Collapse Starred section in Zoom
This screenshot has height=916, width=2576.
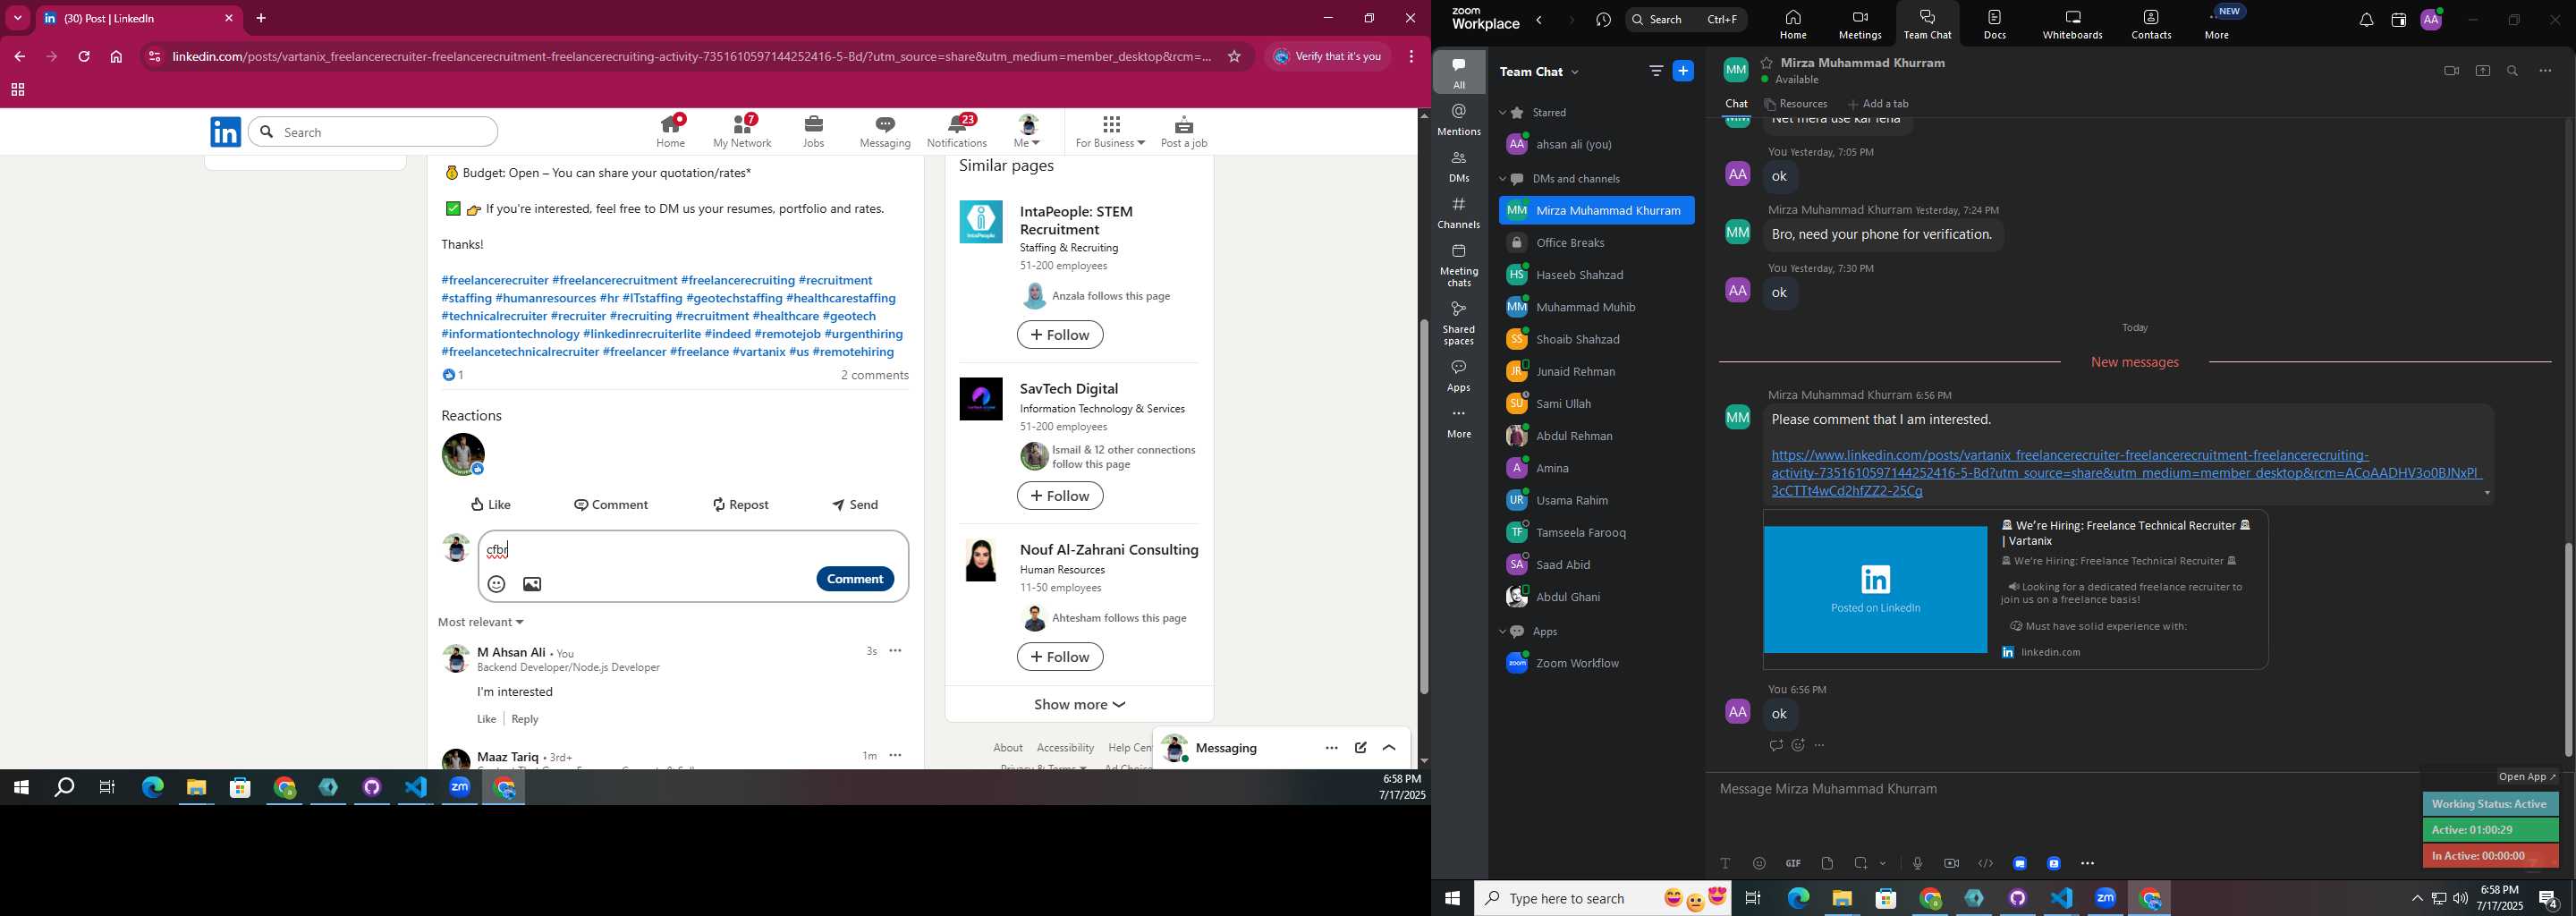pos(1502,113)
